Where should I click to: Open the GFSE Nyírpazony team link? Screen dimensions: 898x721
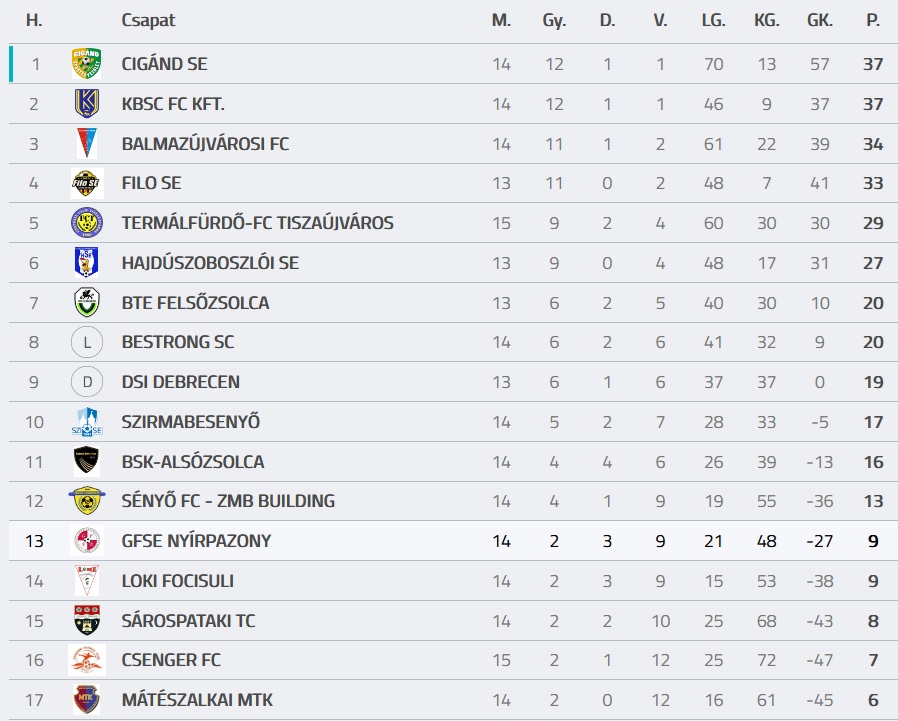click(196, 541)
